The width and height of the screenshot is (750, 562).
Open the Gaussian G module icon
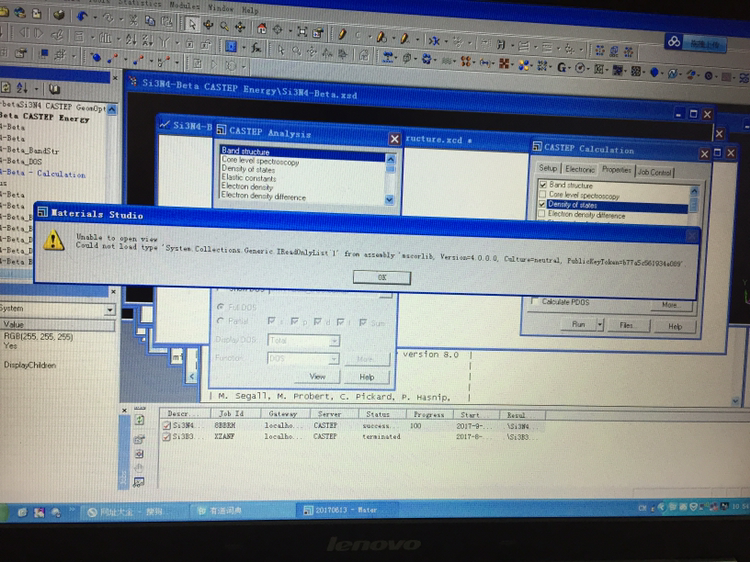[x=562, y=67]
